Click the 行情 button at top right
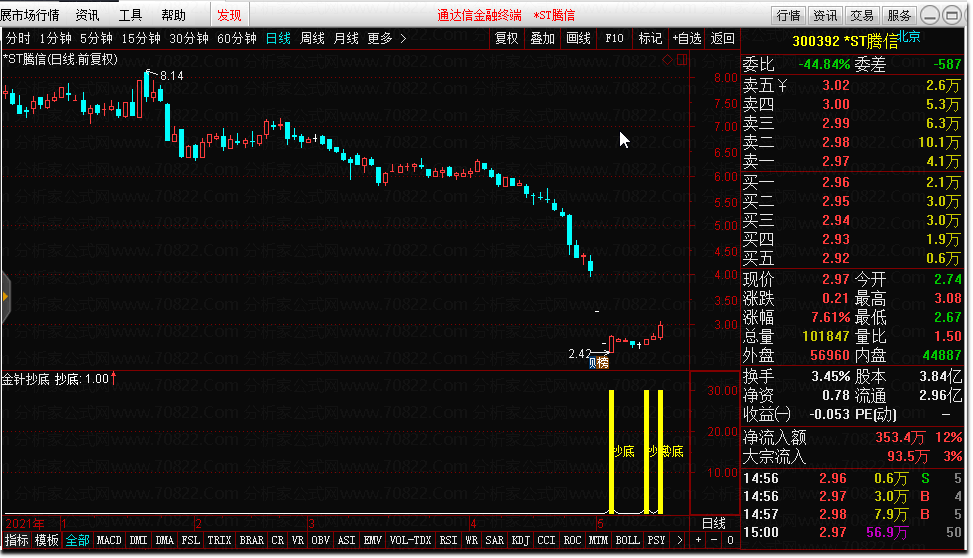The image size is (973, 558). (x=789, y=15)
